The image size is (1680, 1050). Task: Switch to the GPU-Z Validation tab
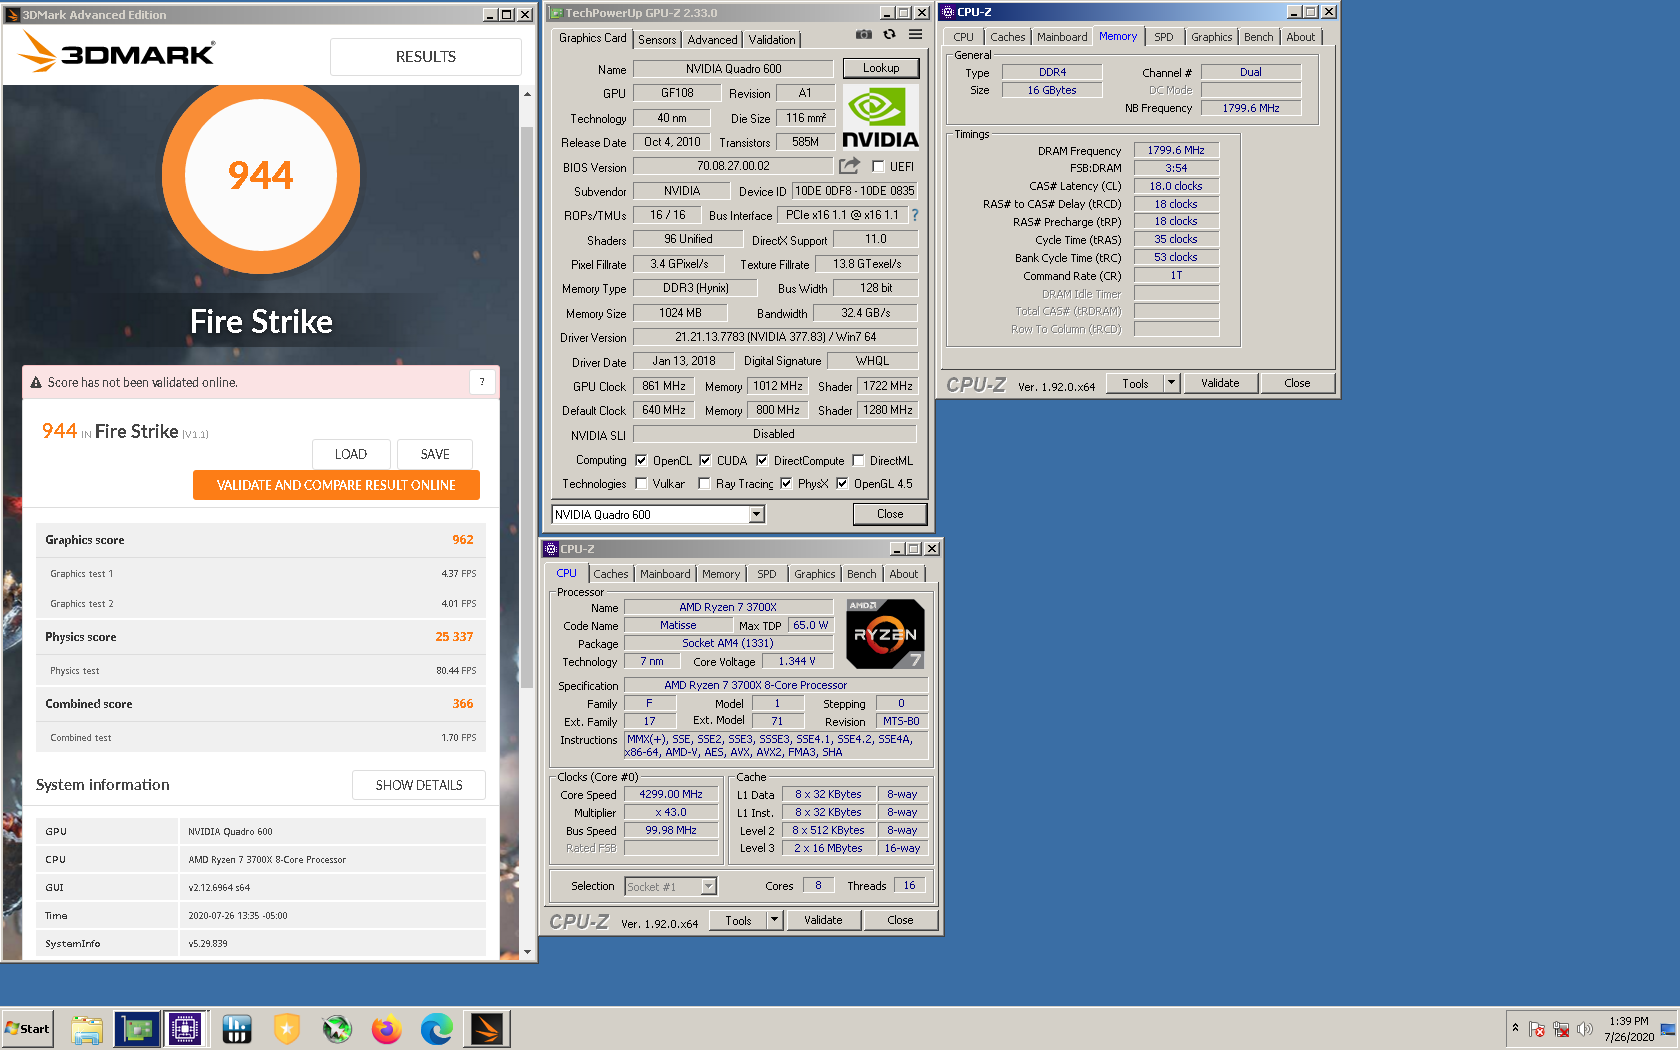point(772,40)
